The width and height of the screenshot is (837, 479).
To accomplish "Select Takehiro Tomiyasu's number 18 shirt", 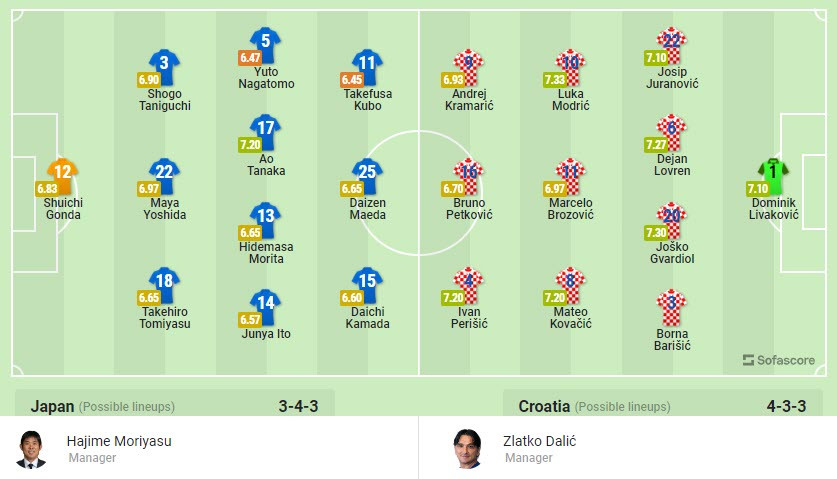I will coord(164,284).
